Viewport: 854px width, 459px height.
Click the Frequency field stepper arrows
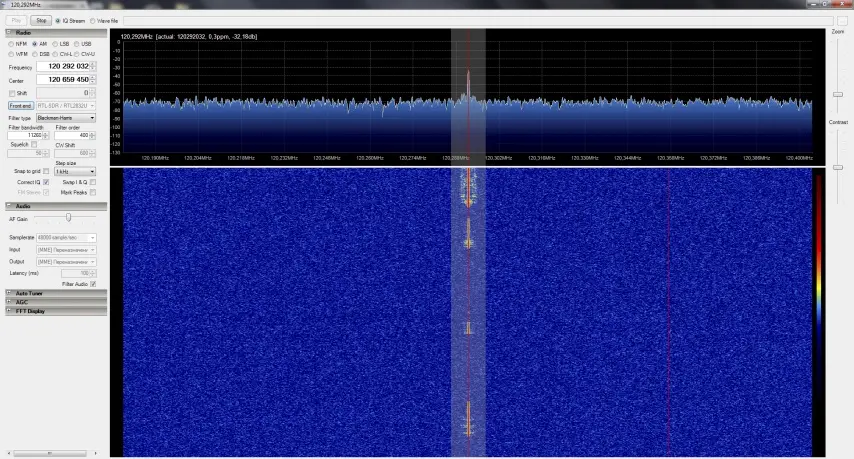(93, 66)
